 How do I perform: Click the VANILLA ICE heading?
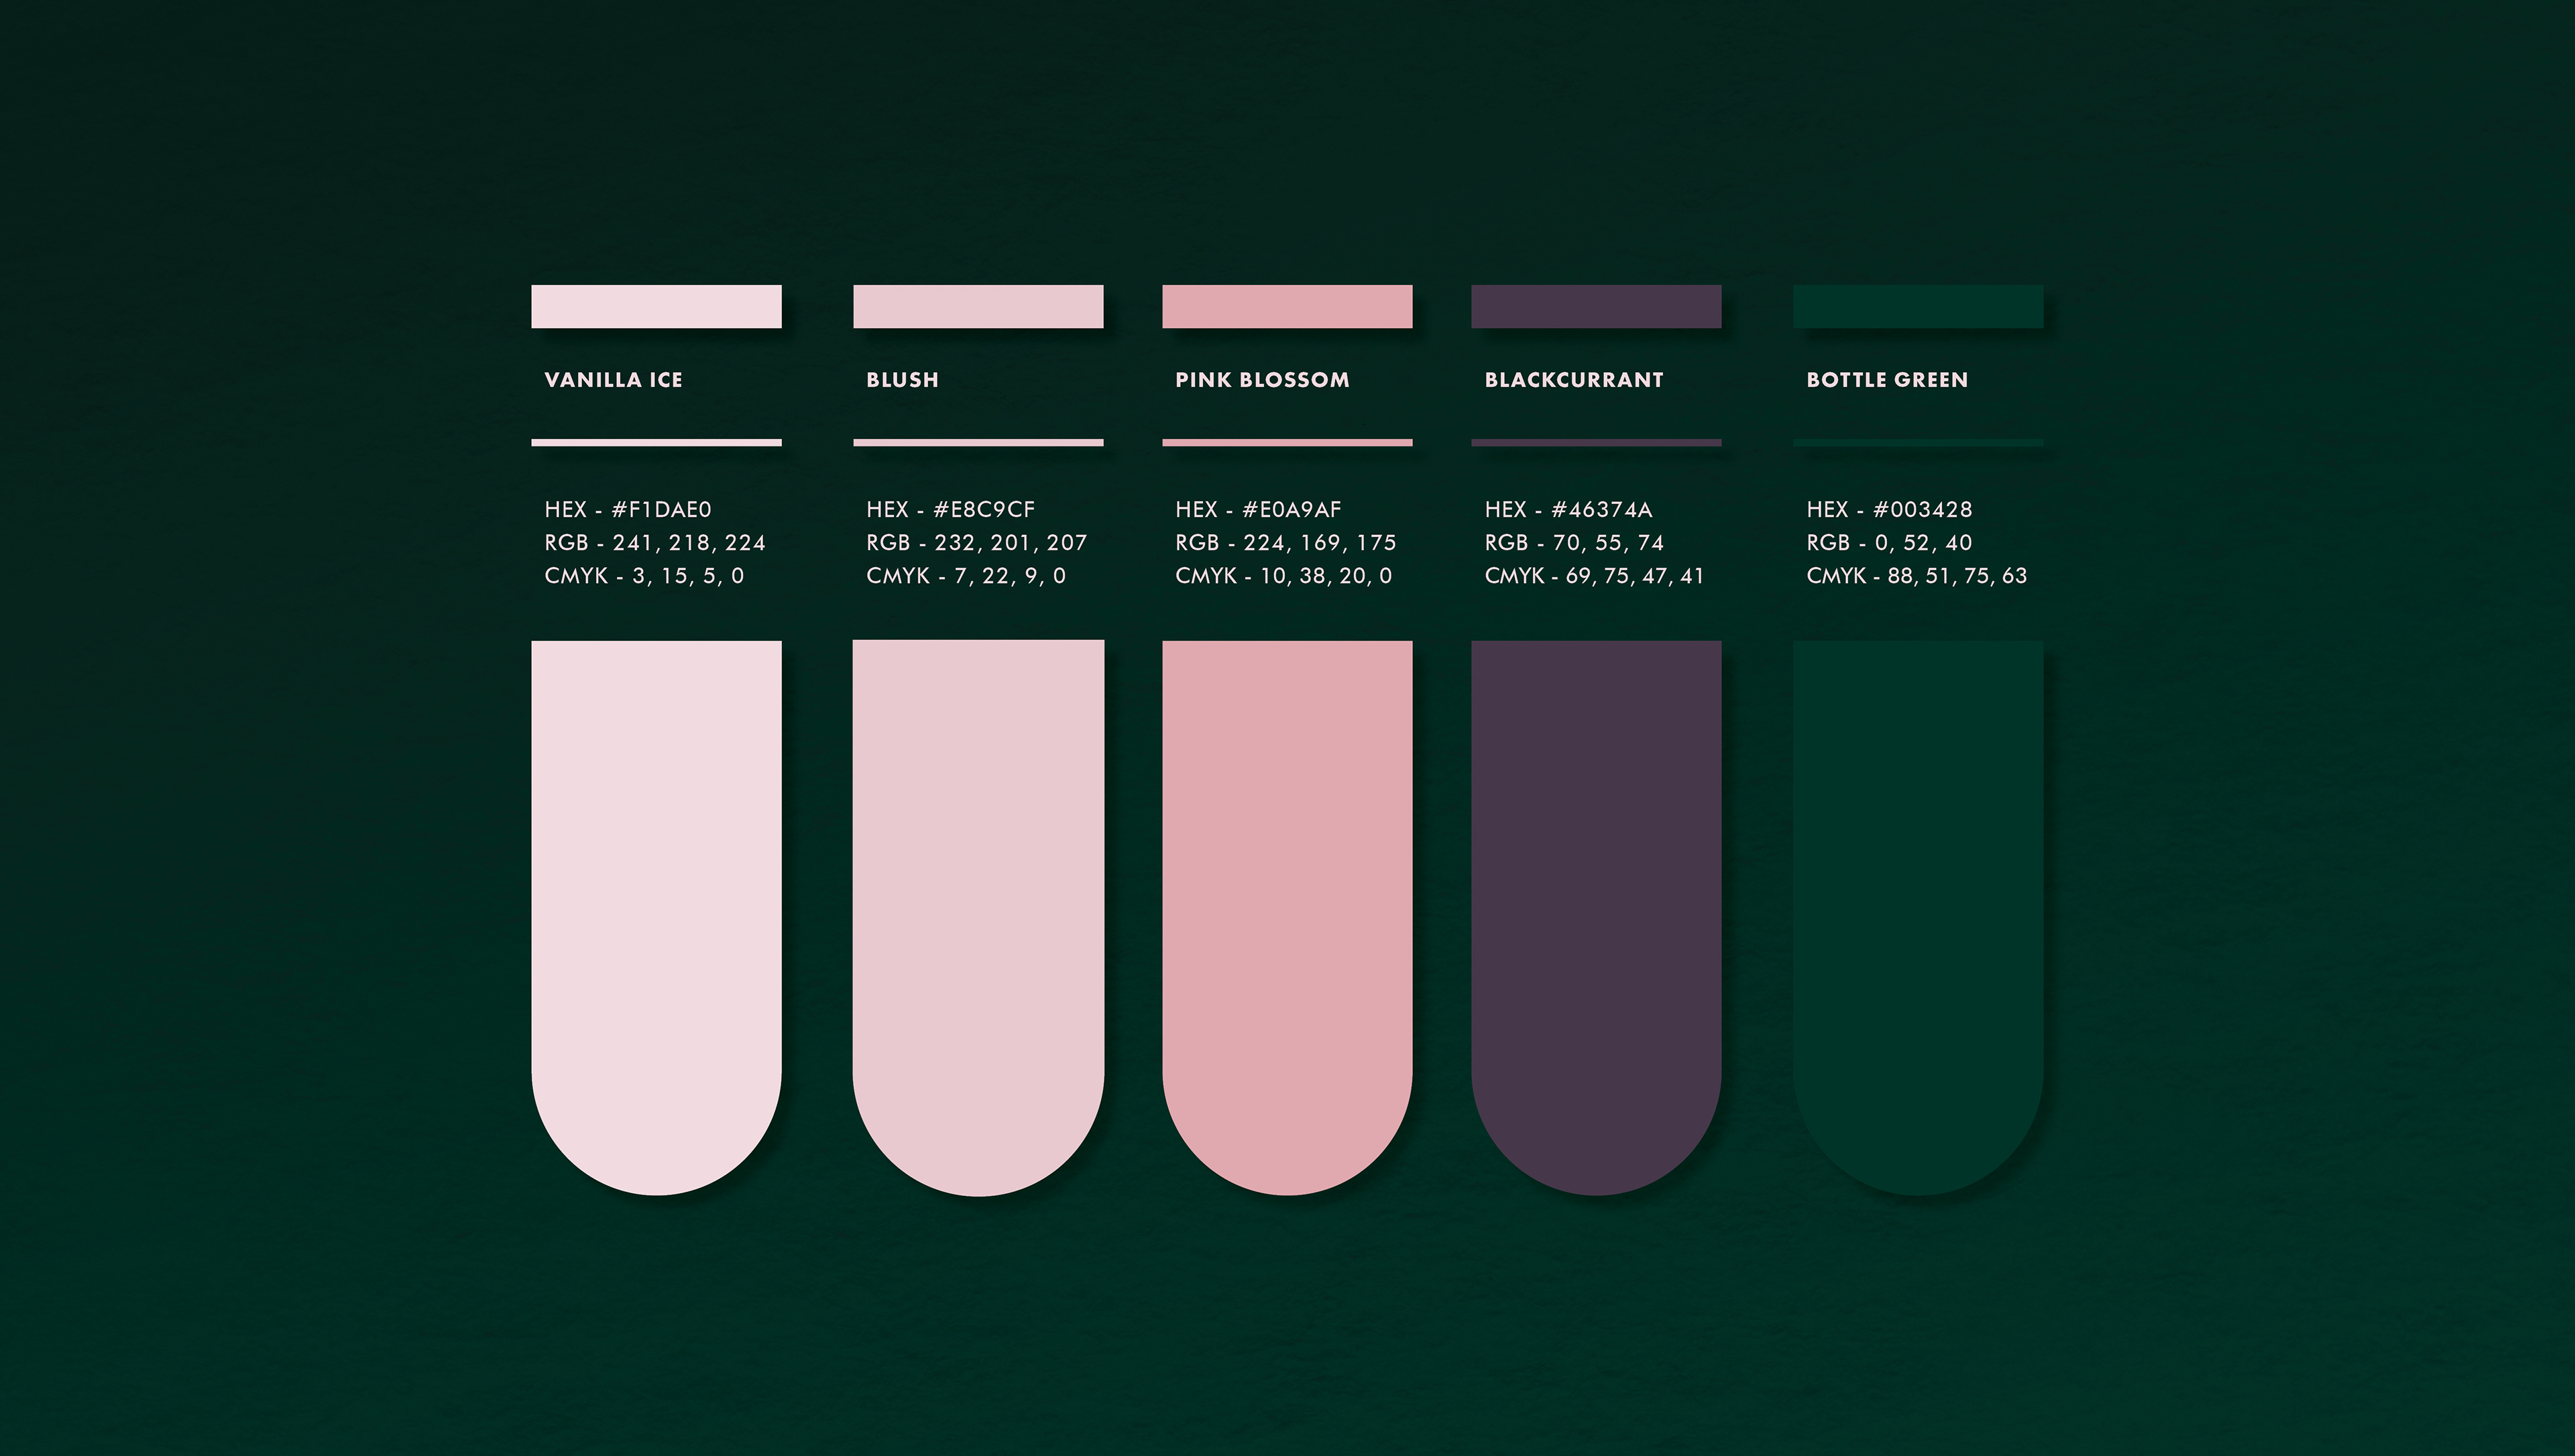pyautogui.click(x=613, y=380)
